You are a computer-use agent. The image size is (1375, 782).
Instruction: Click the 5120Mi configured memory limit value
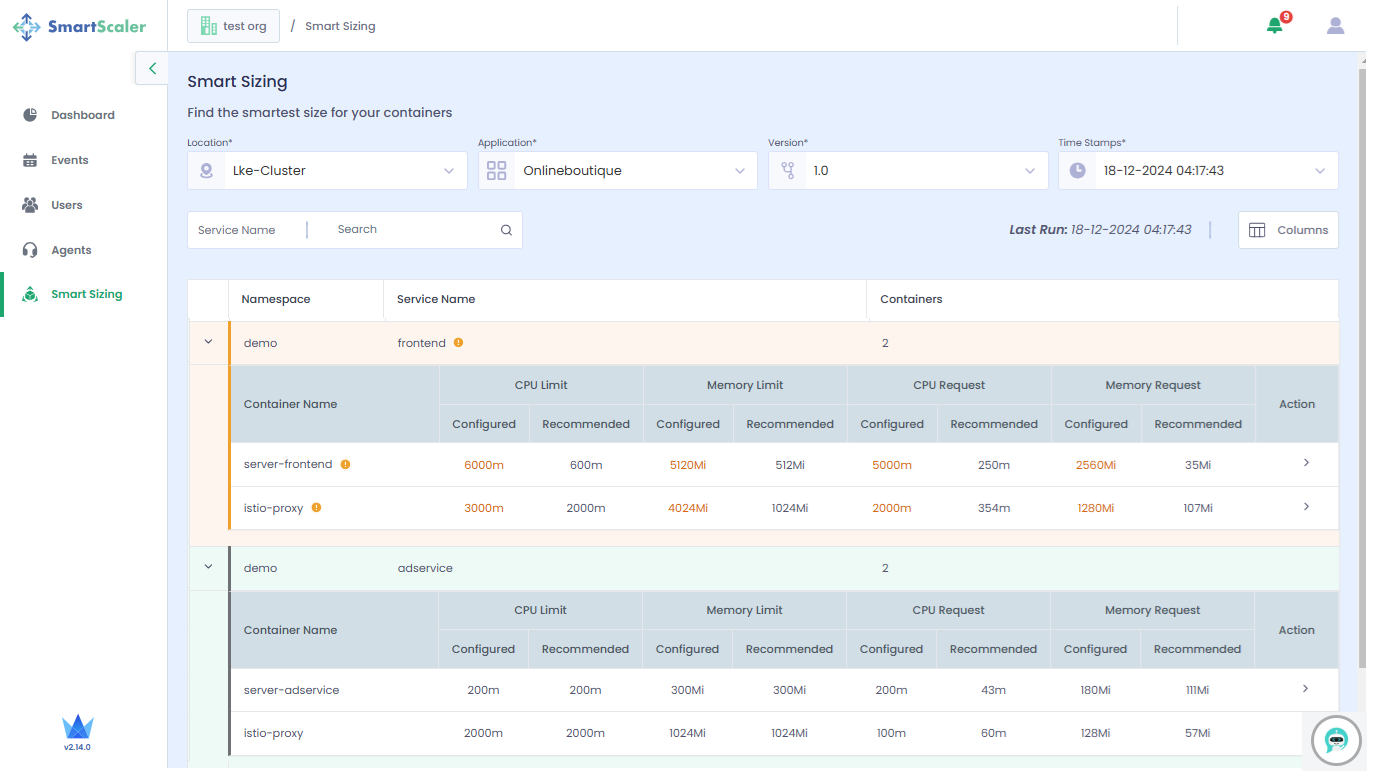[688, 465]
